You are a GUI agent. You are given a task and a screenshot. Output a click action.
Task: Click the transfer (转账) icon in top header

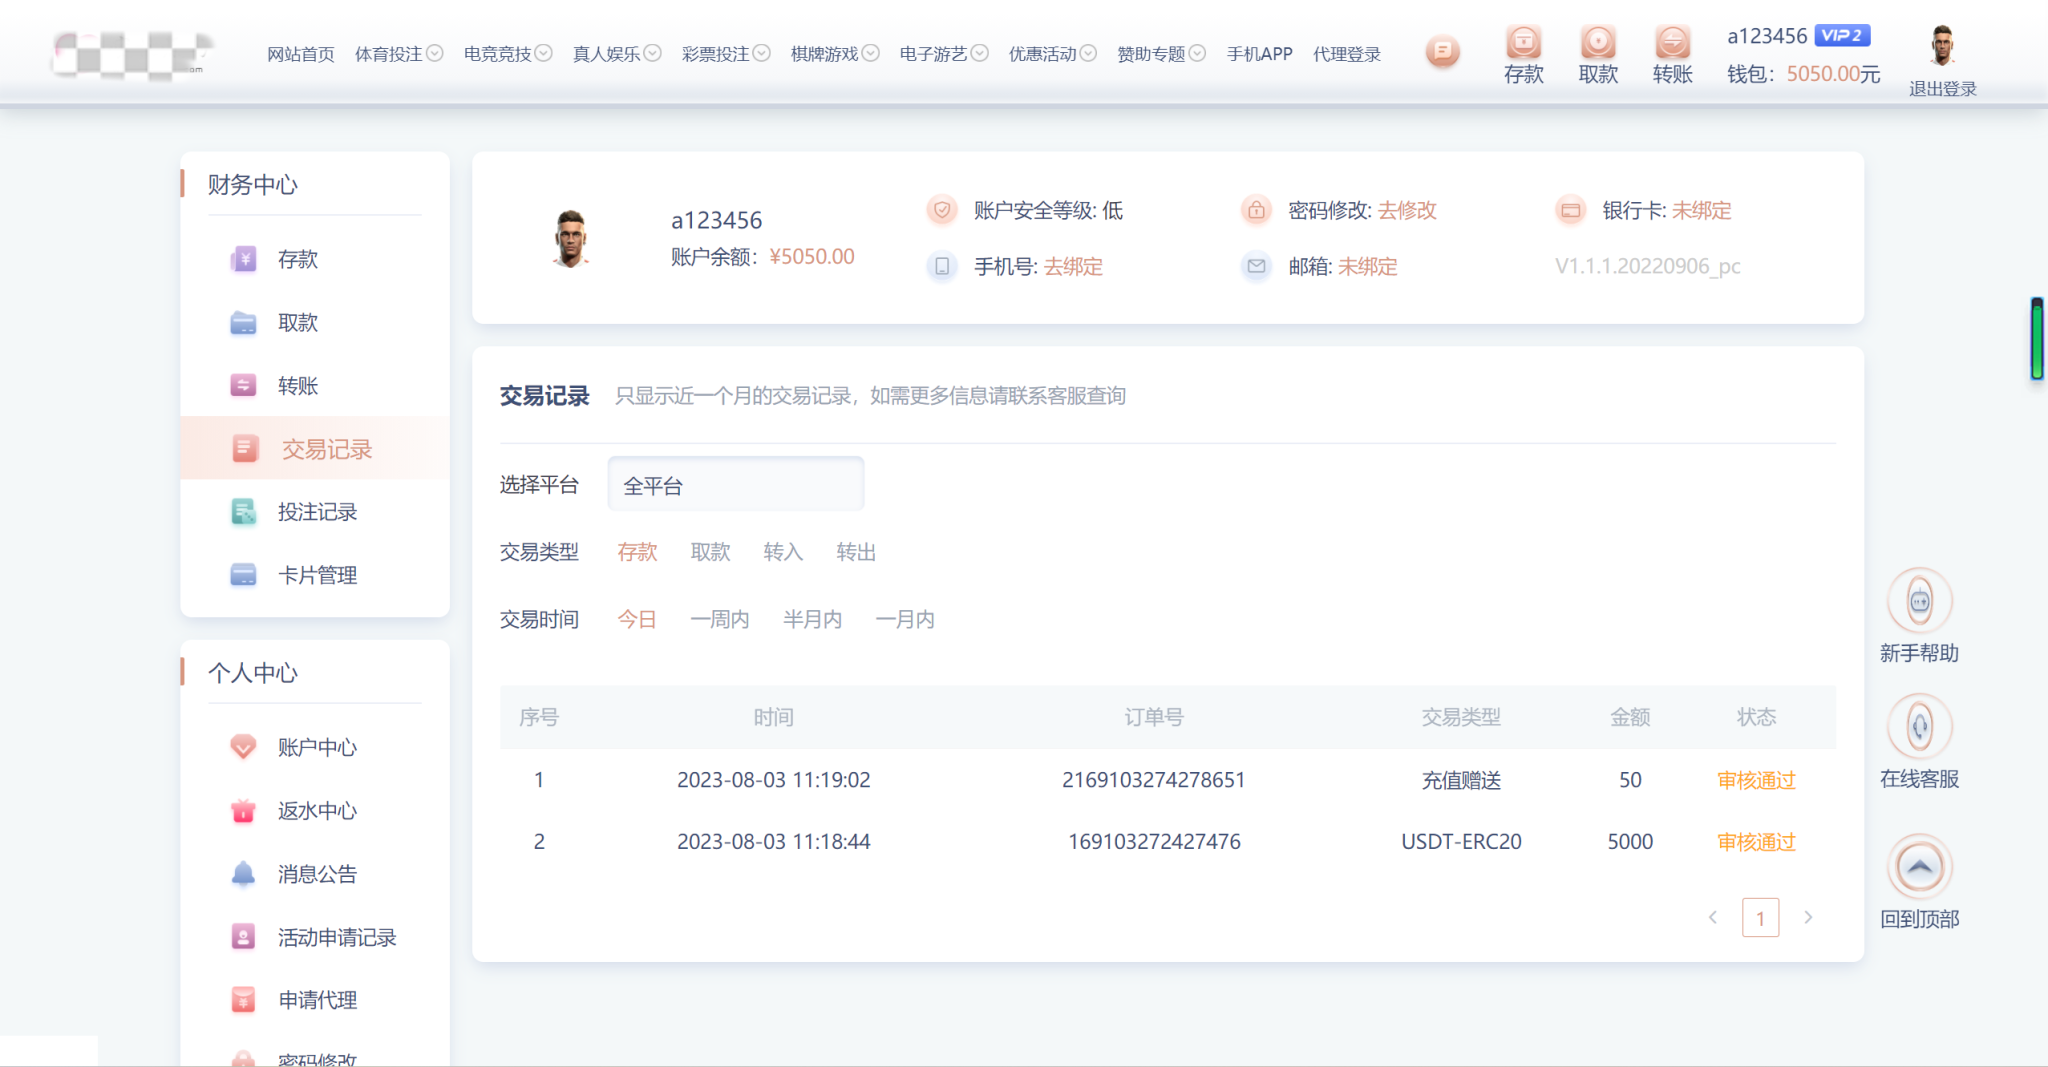(x=1672, y=43)
